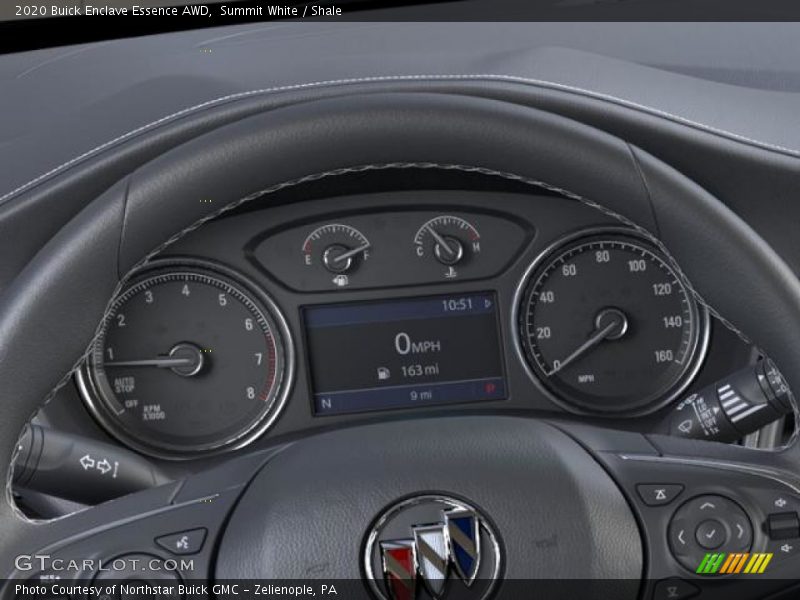The image size is (800, 600).
Task: Click the red warning icon on display
Action: point(490,386)
